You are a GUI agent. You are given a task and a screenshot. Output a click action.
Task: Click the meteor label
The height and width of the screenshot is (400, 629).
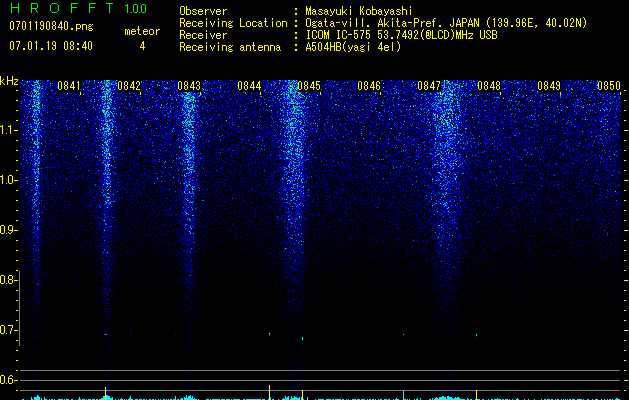(x=142, y=31)
